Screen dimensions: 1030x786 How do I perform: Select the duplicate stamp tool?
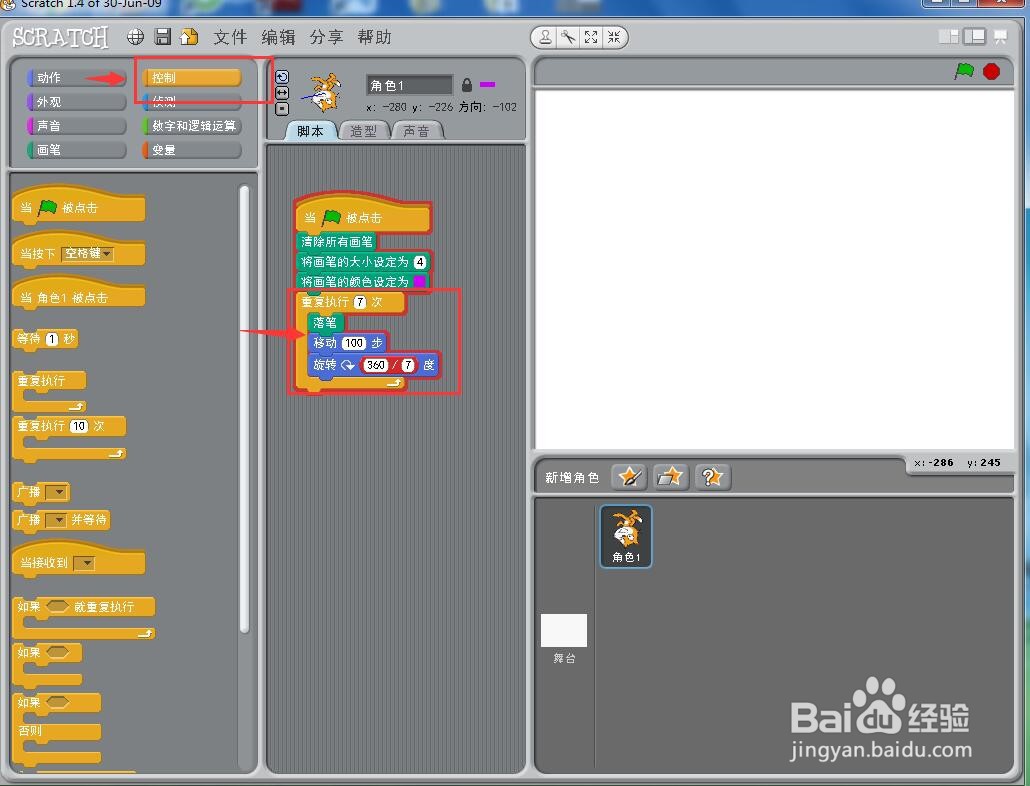(545, 37)
